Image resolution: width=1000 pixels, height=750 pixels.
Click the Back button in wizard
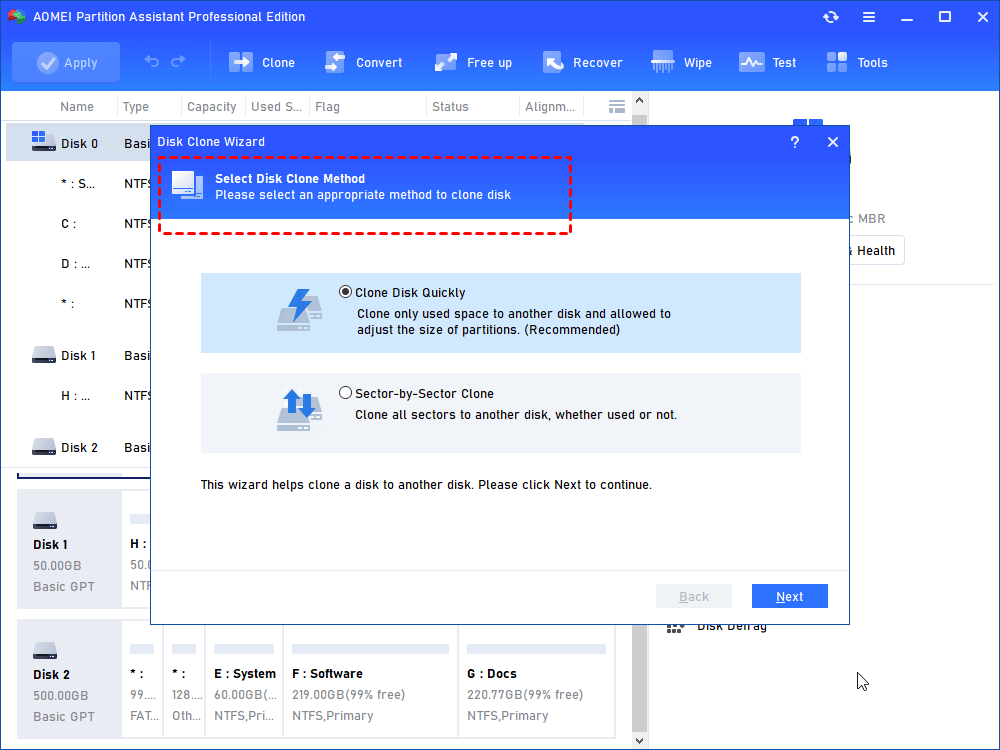(x=694, y=596)
